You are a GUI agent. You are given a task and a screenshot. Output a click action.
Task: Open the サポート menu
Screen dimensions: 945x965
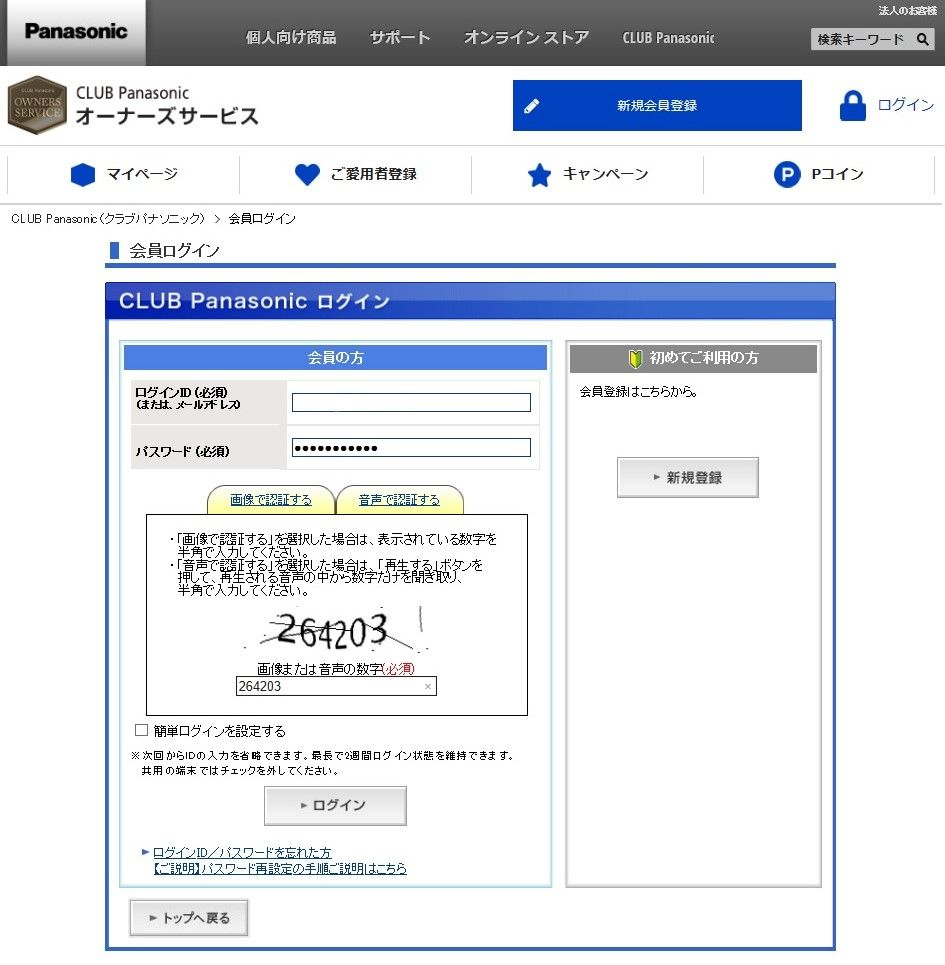[x=399, y=36]
